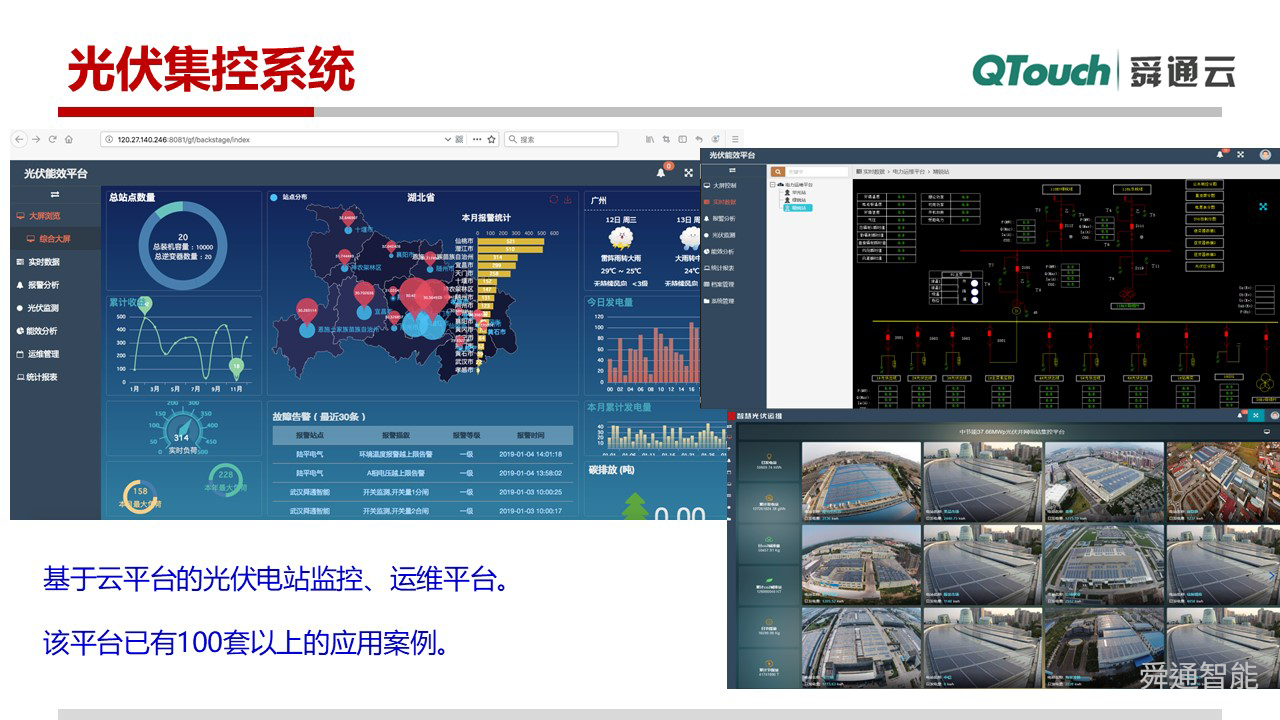Click the browser search input field
The width and height of the screenshot is (1280, 720).
566,139
